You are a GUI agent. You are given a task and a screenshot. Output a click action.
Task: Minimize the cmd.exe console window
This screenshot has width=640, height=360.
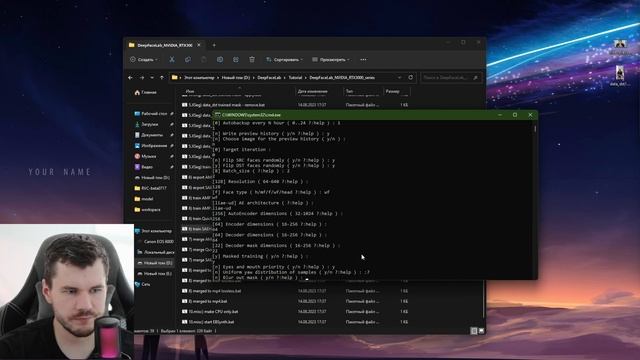point(500,115)
